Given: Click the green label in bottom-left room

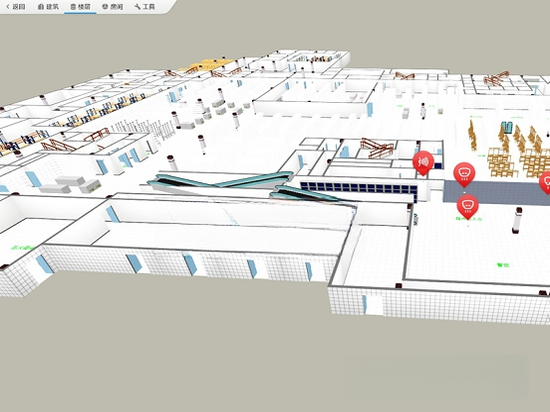Looking at the screenshot, I should point(22,248).
